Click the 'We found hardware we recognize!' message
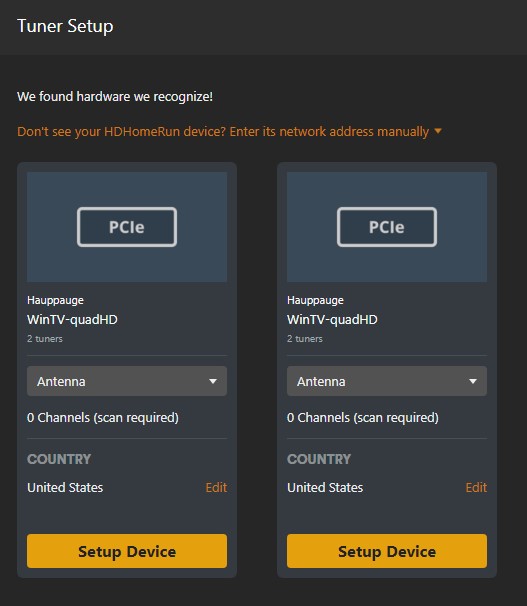The height and width of the screenshot is (606, 527). 115,97
